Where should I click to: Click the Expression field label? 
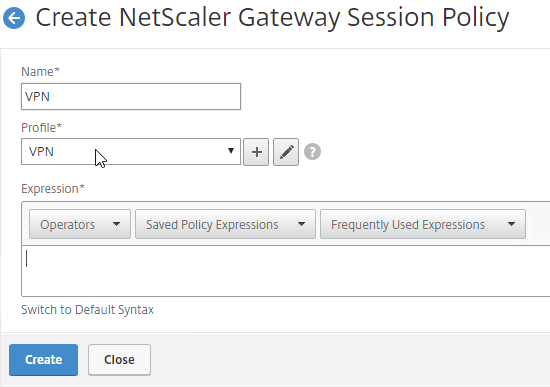[x=53, y=189]
